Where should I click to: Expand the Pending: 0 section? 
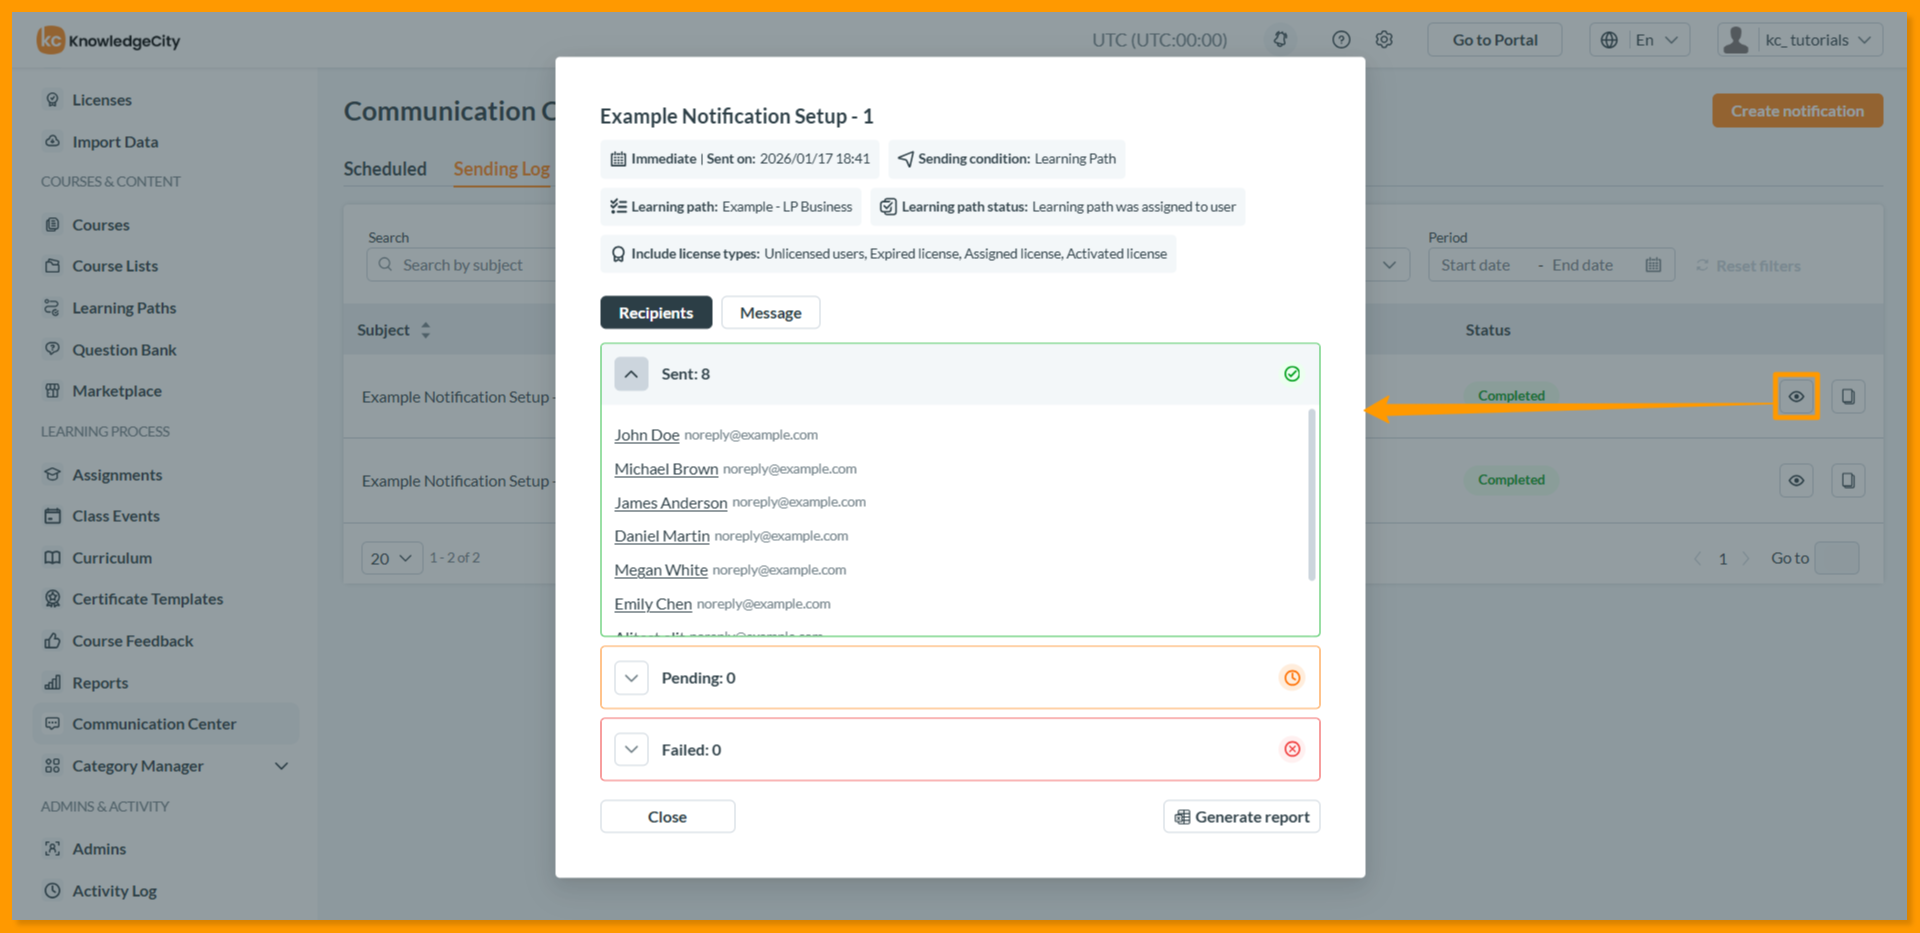(x=631, y=678)
